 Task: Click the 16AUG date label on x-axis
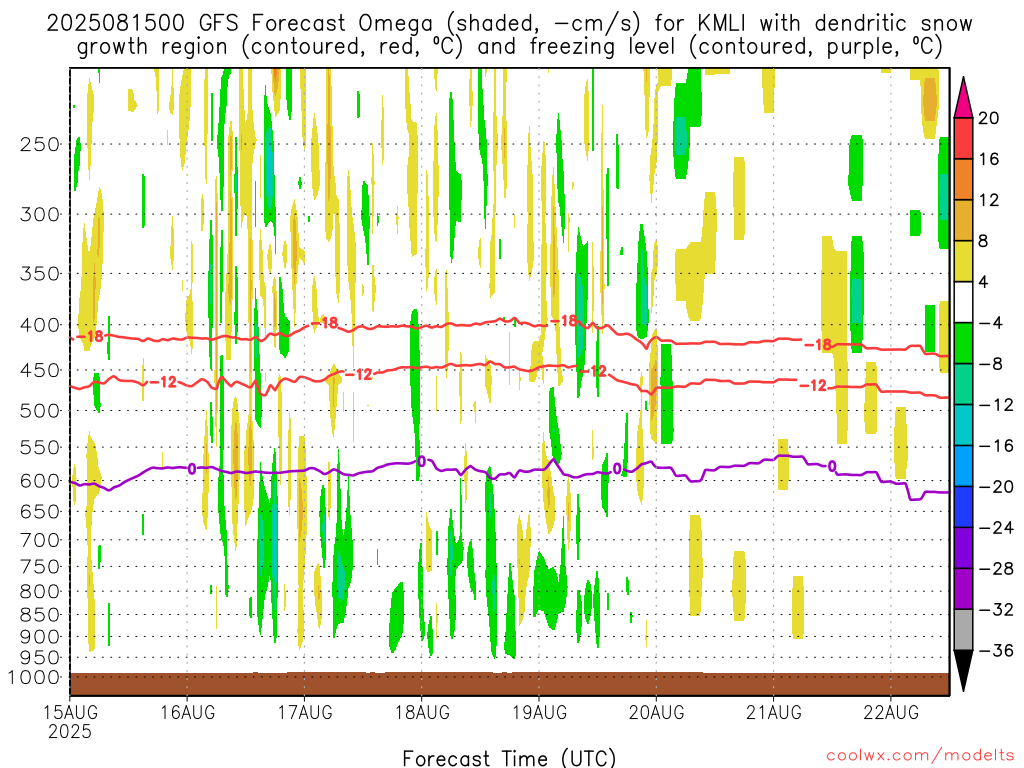(x=188, y=712)
